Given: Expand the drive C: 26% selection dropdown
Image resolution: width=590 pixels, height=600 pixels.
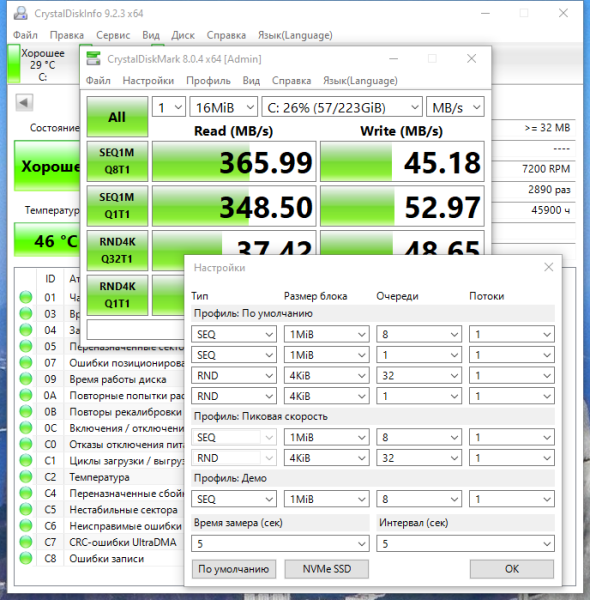Looking at the screenshot, I should [x=342, y=107].
